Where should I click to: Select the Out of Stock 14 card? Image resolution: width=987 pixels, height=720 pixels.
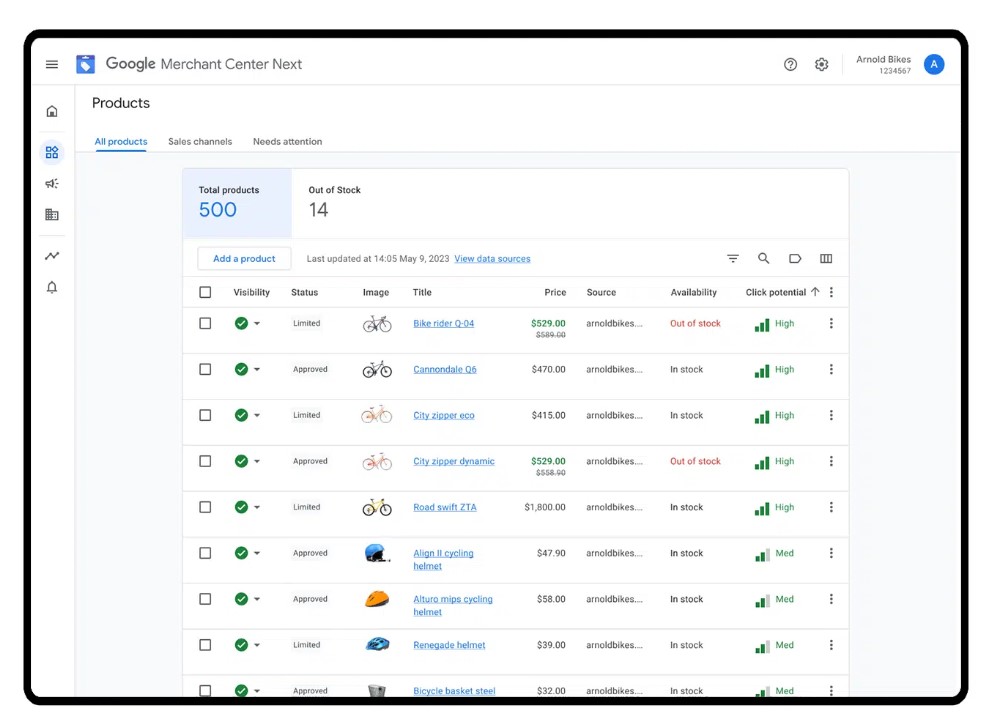point(335,203)
